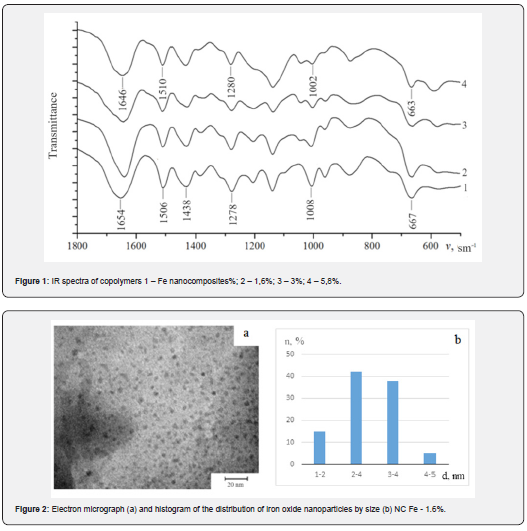This screenshot has height=531, width=527.
Task: Click the 1800 tick on wavenumber axis
Action: point(77,245)
